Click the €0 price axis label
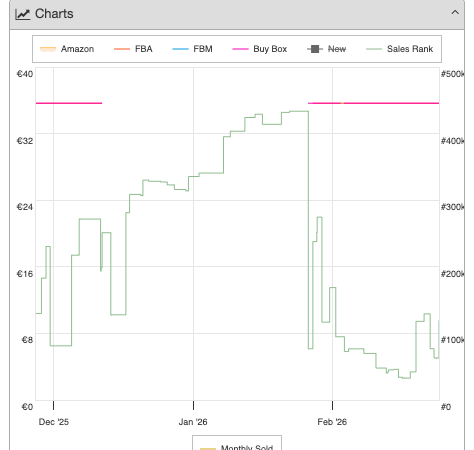474x450 pixels. (x=27, y=407)
